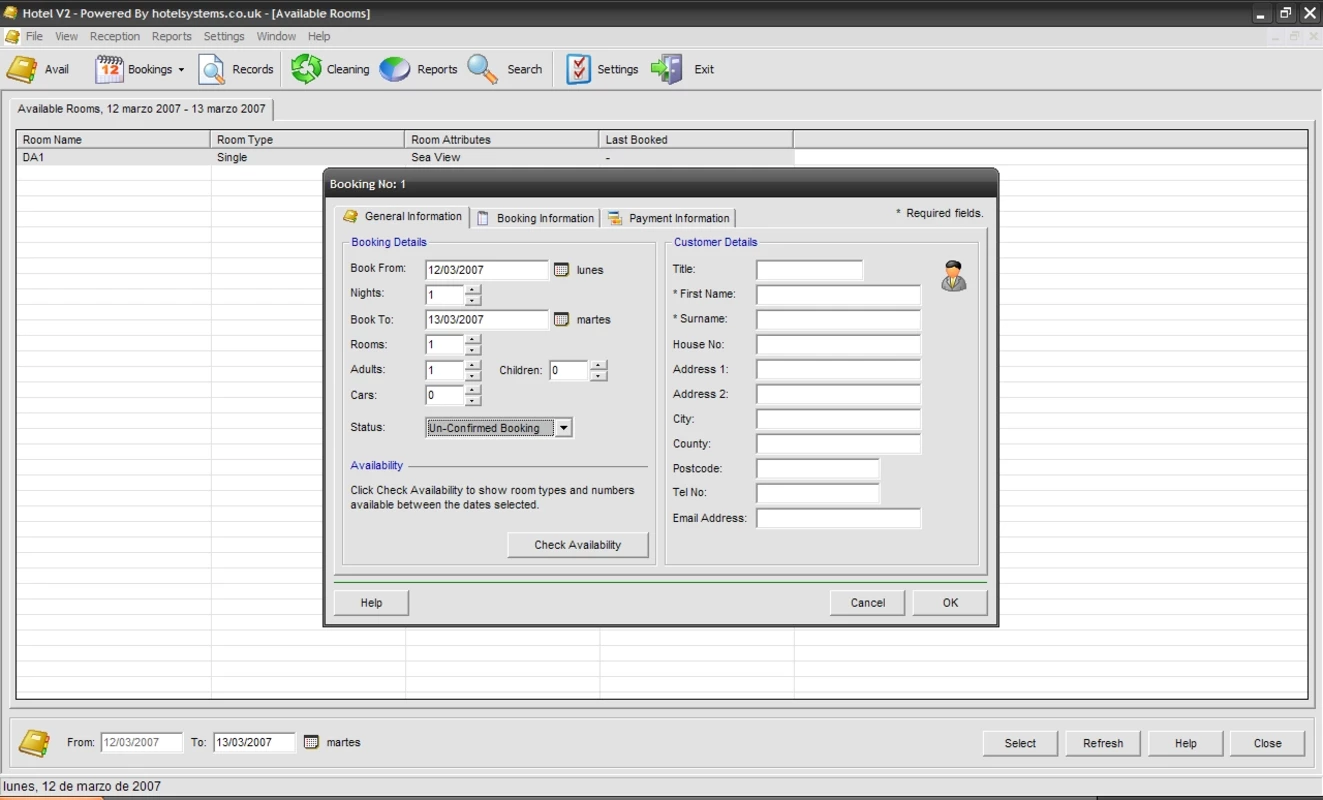The image size is (1323, 800).
Task: Open the Settings menu in menu bar
Action: point(224,36)
